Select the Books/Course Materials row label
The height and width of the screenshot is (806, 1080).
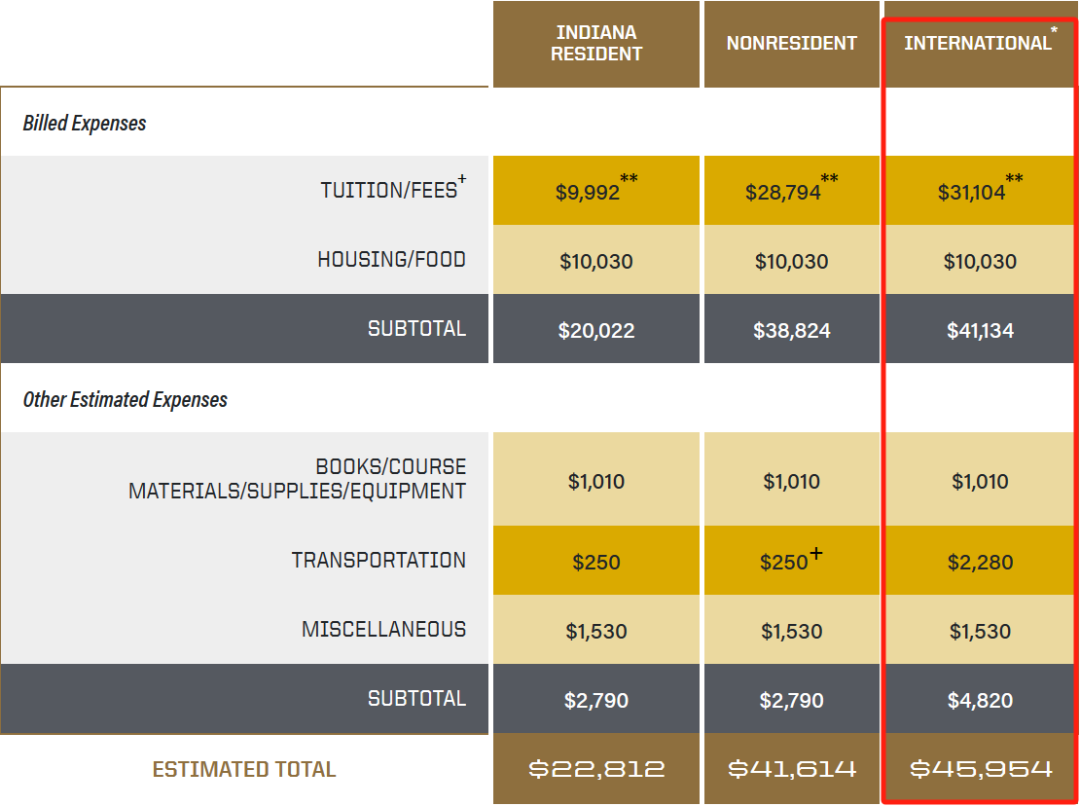pyautogui.click(x=297, y=479)
